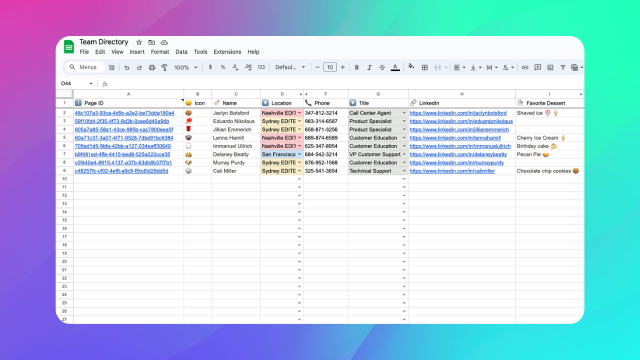Check cloud save status icon

(164, 42)
